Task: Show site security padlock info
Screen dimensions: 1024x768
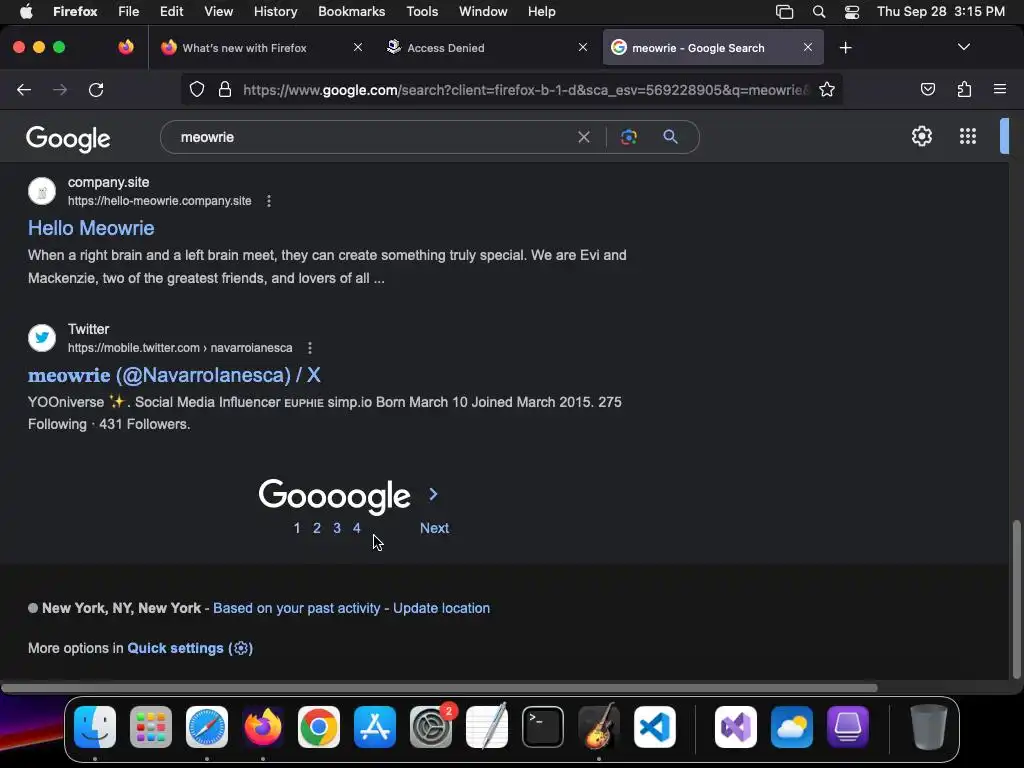Action: coord(225,89)
